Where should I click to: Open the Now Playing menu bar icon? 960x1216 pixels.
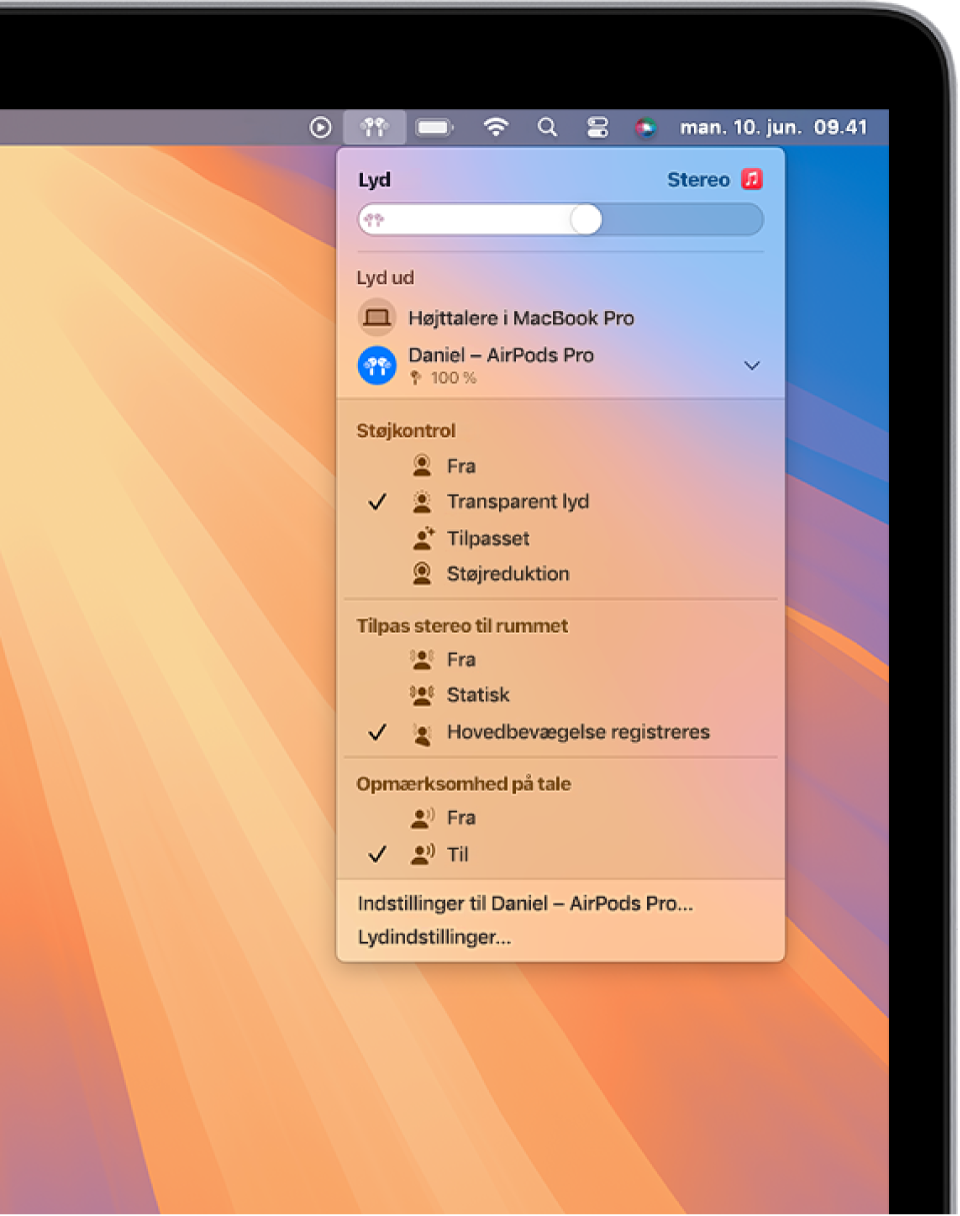tap(320, 127)
